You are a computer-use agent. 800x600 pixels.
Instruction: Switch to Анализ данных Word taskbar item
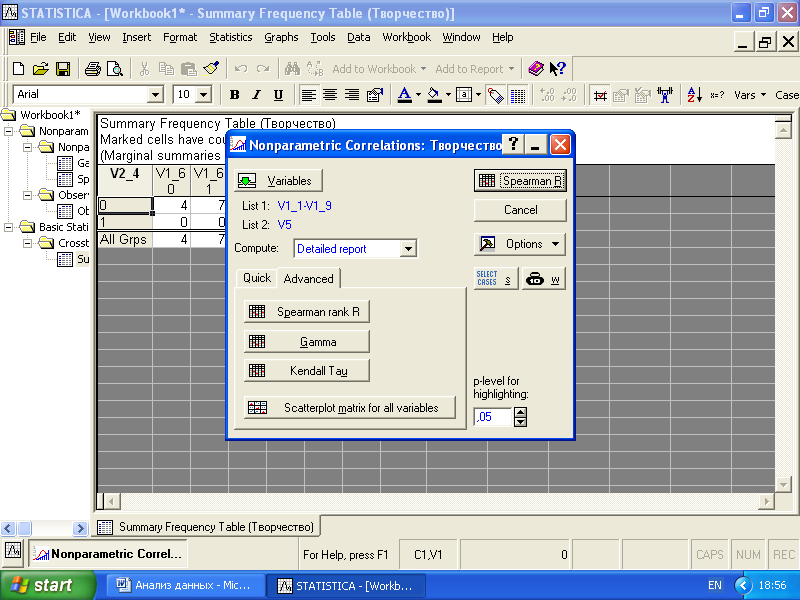point(185,585)
